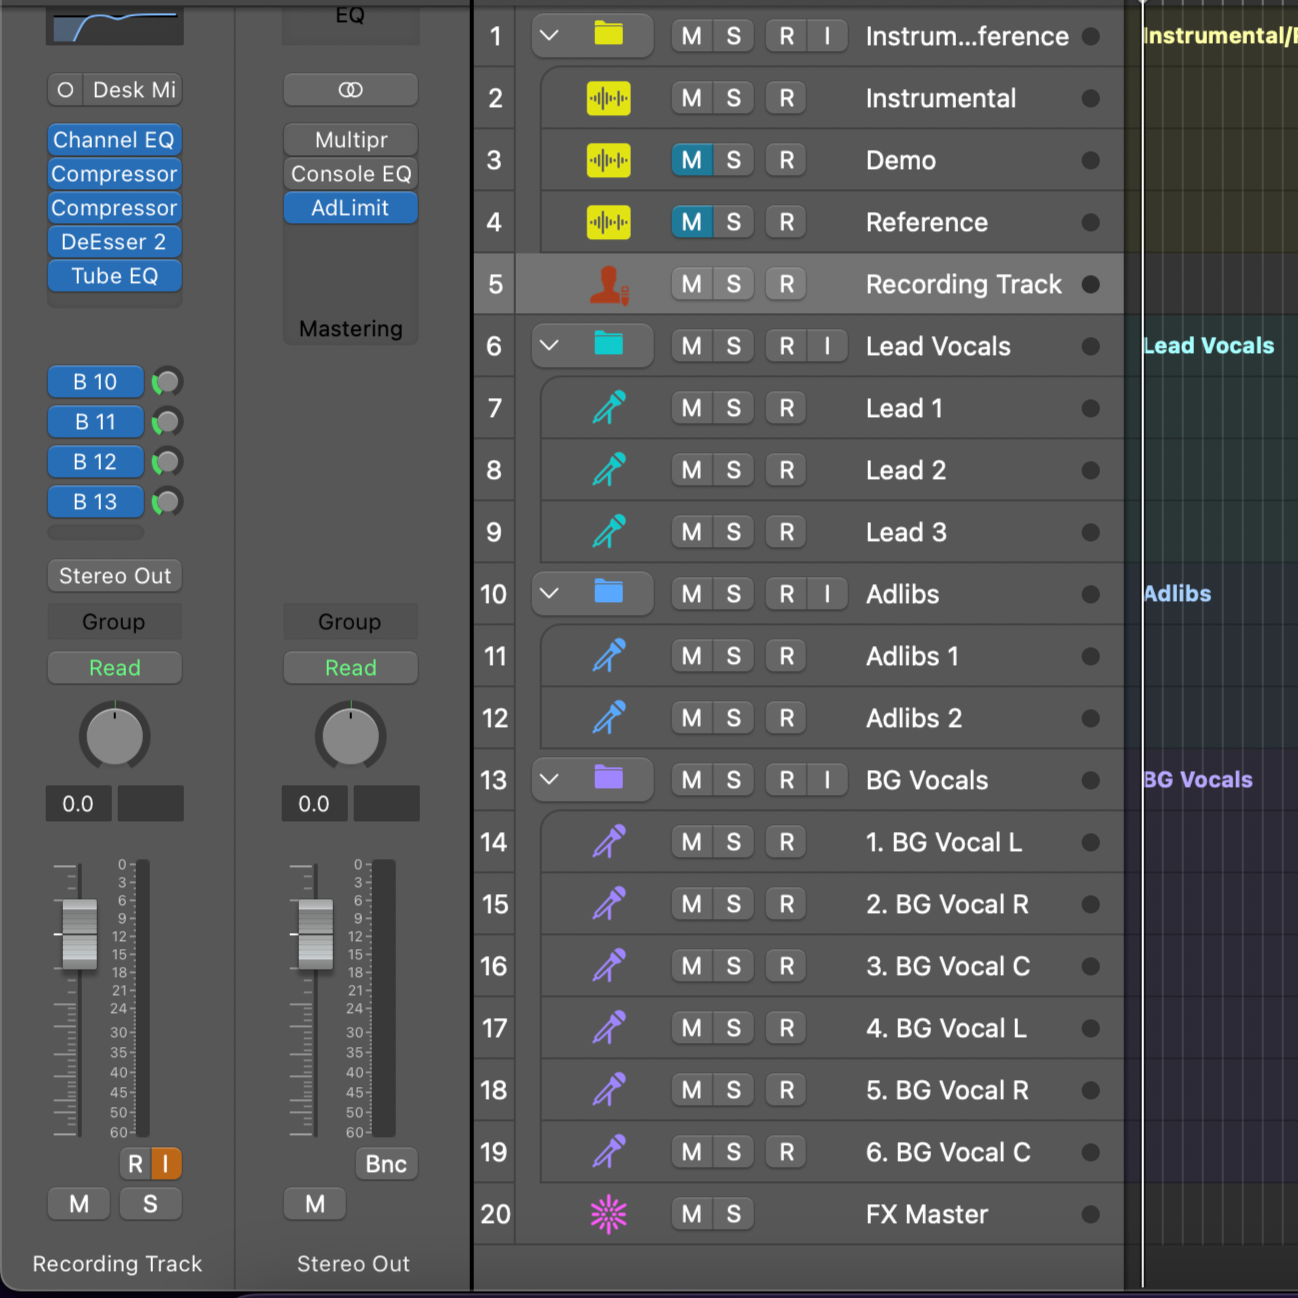The width and height of the screenshot is (1298, 1298).
Task: Click the teal microphone icon on Lead 1
Action: pos(608,408)
